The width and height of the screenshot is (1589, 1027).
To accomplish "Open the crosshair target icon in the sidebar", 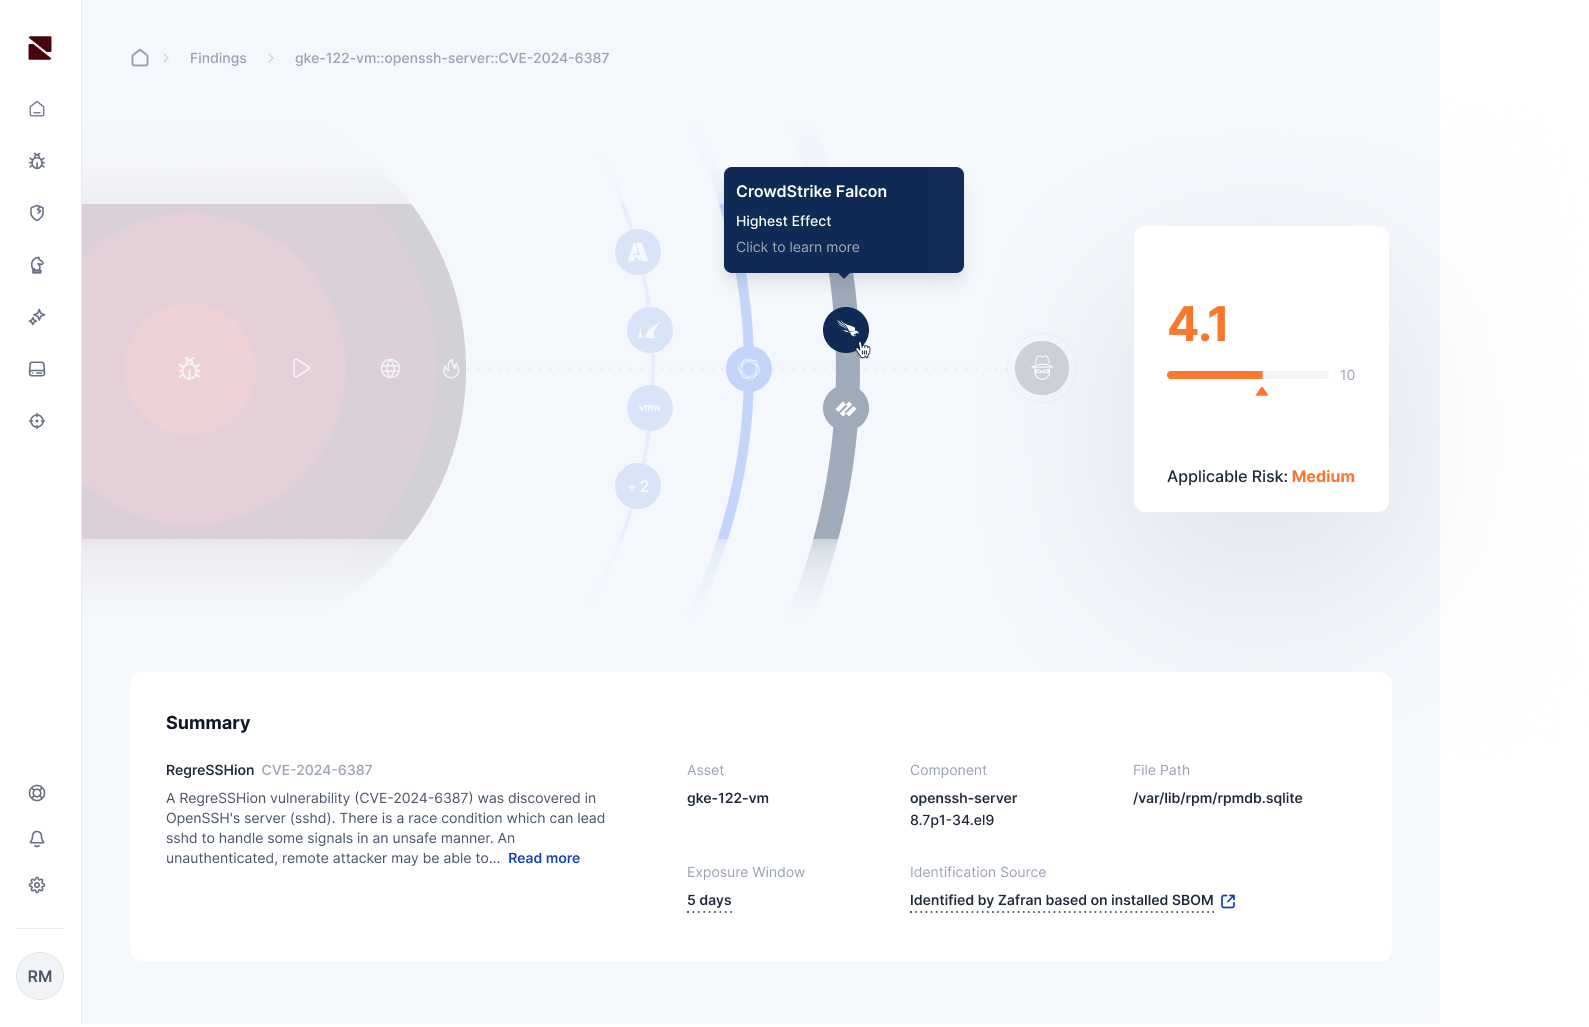I will click(x=37, y=421).
